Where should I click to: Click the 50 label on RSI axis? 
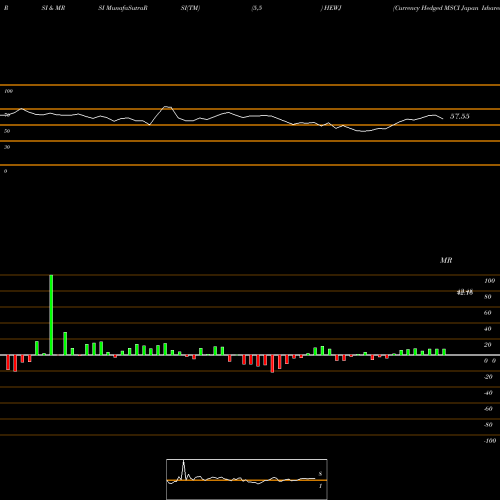pos(7,131)
